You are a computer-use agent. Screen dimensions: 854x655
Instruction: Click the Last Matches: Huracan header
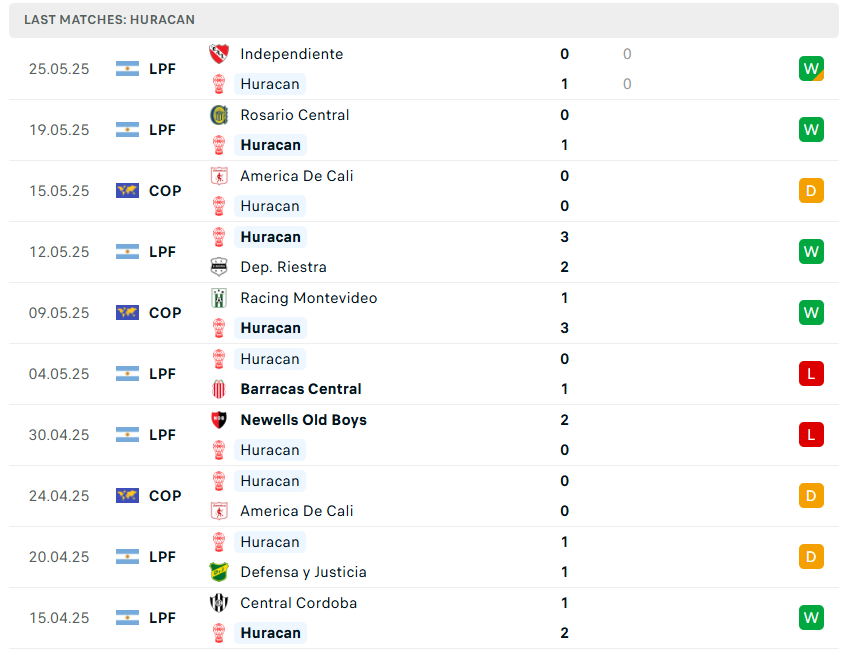[x=110, y=20]
